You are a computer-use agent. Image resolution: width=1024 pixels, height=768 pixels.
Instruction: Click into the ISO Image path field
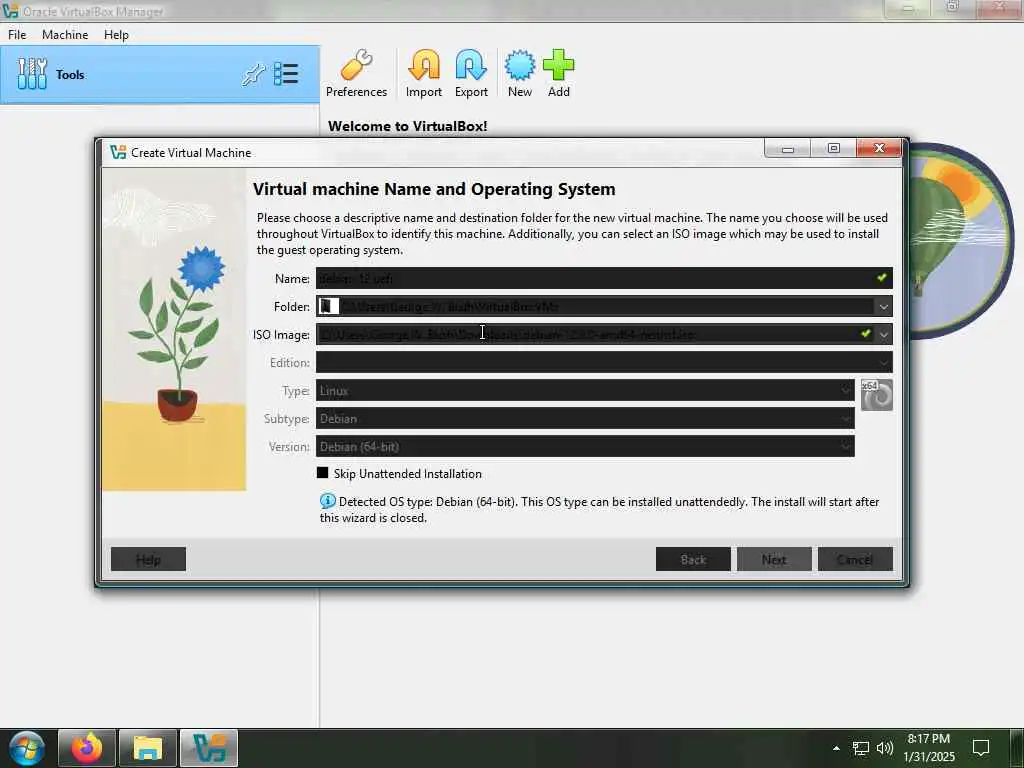[x=595, y=334]
